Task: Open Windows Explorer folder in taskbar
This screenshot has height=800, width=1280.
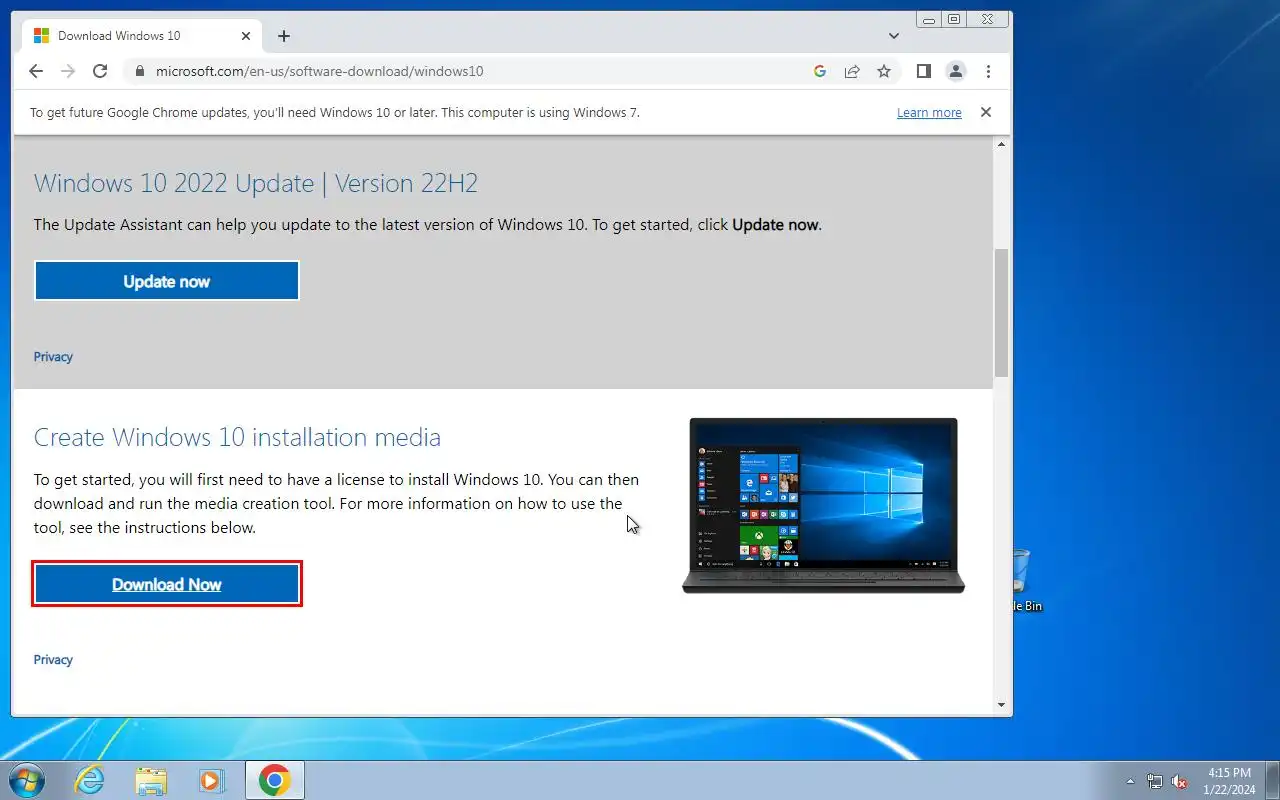Action: click(x=151, y=781)
